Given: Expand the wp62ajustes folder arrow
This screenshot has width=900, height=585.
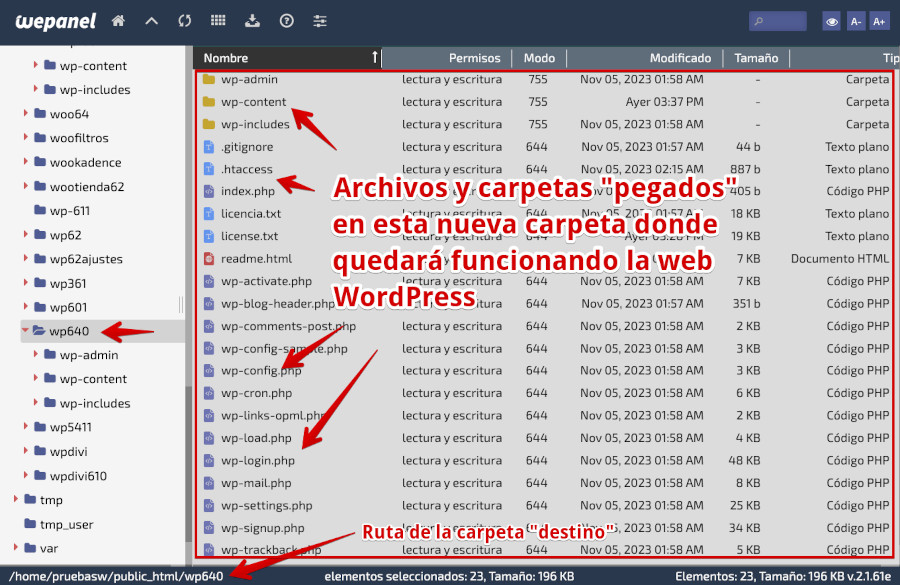Looking at the screenshot, I should click(25, 258).
